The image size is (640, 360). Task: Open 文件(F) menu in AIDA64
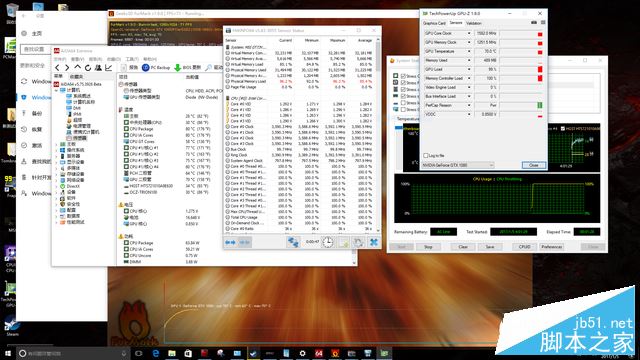(x=60, y=59)
